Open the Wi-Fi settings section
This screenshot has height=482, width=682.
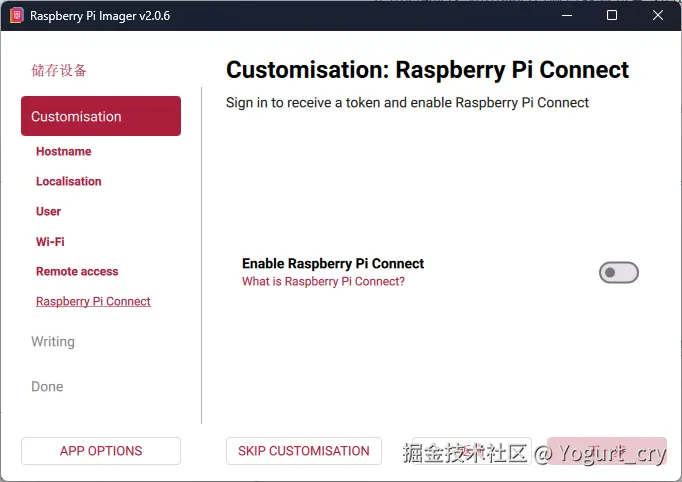(50, 241)
